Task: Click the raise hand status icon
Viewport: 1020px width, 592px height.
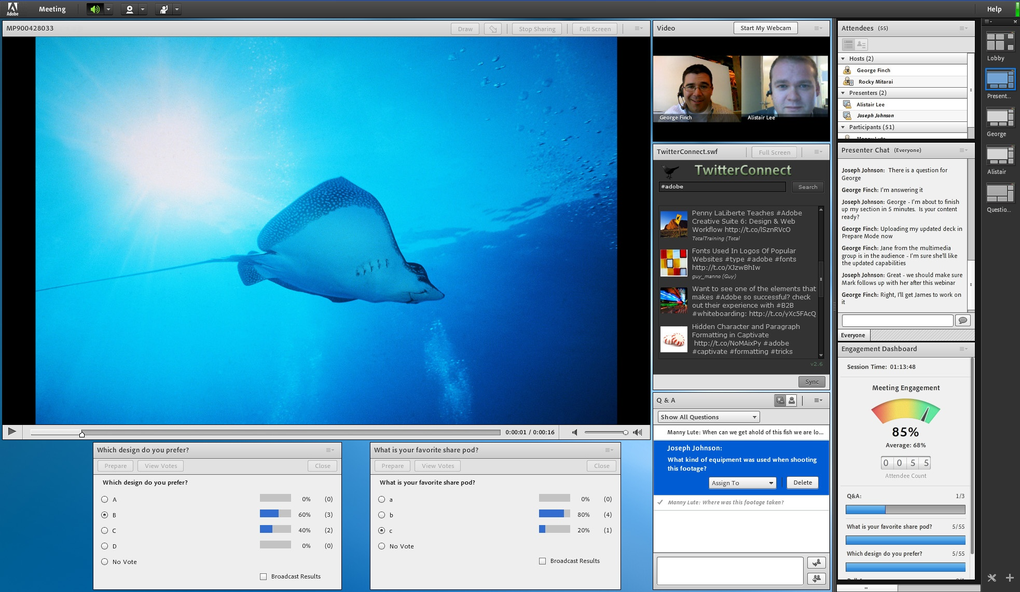Action: point(163,9)
